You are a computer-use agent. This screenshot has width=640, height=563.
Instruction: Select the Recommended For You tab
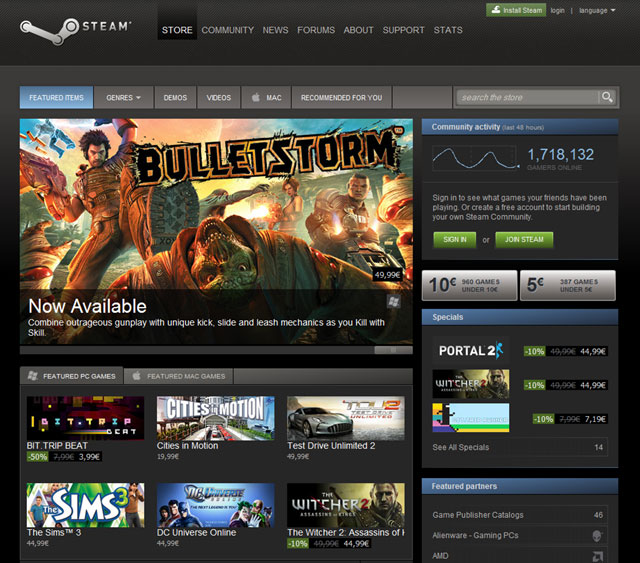[342, 97]
